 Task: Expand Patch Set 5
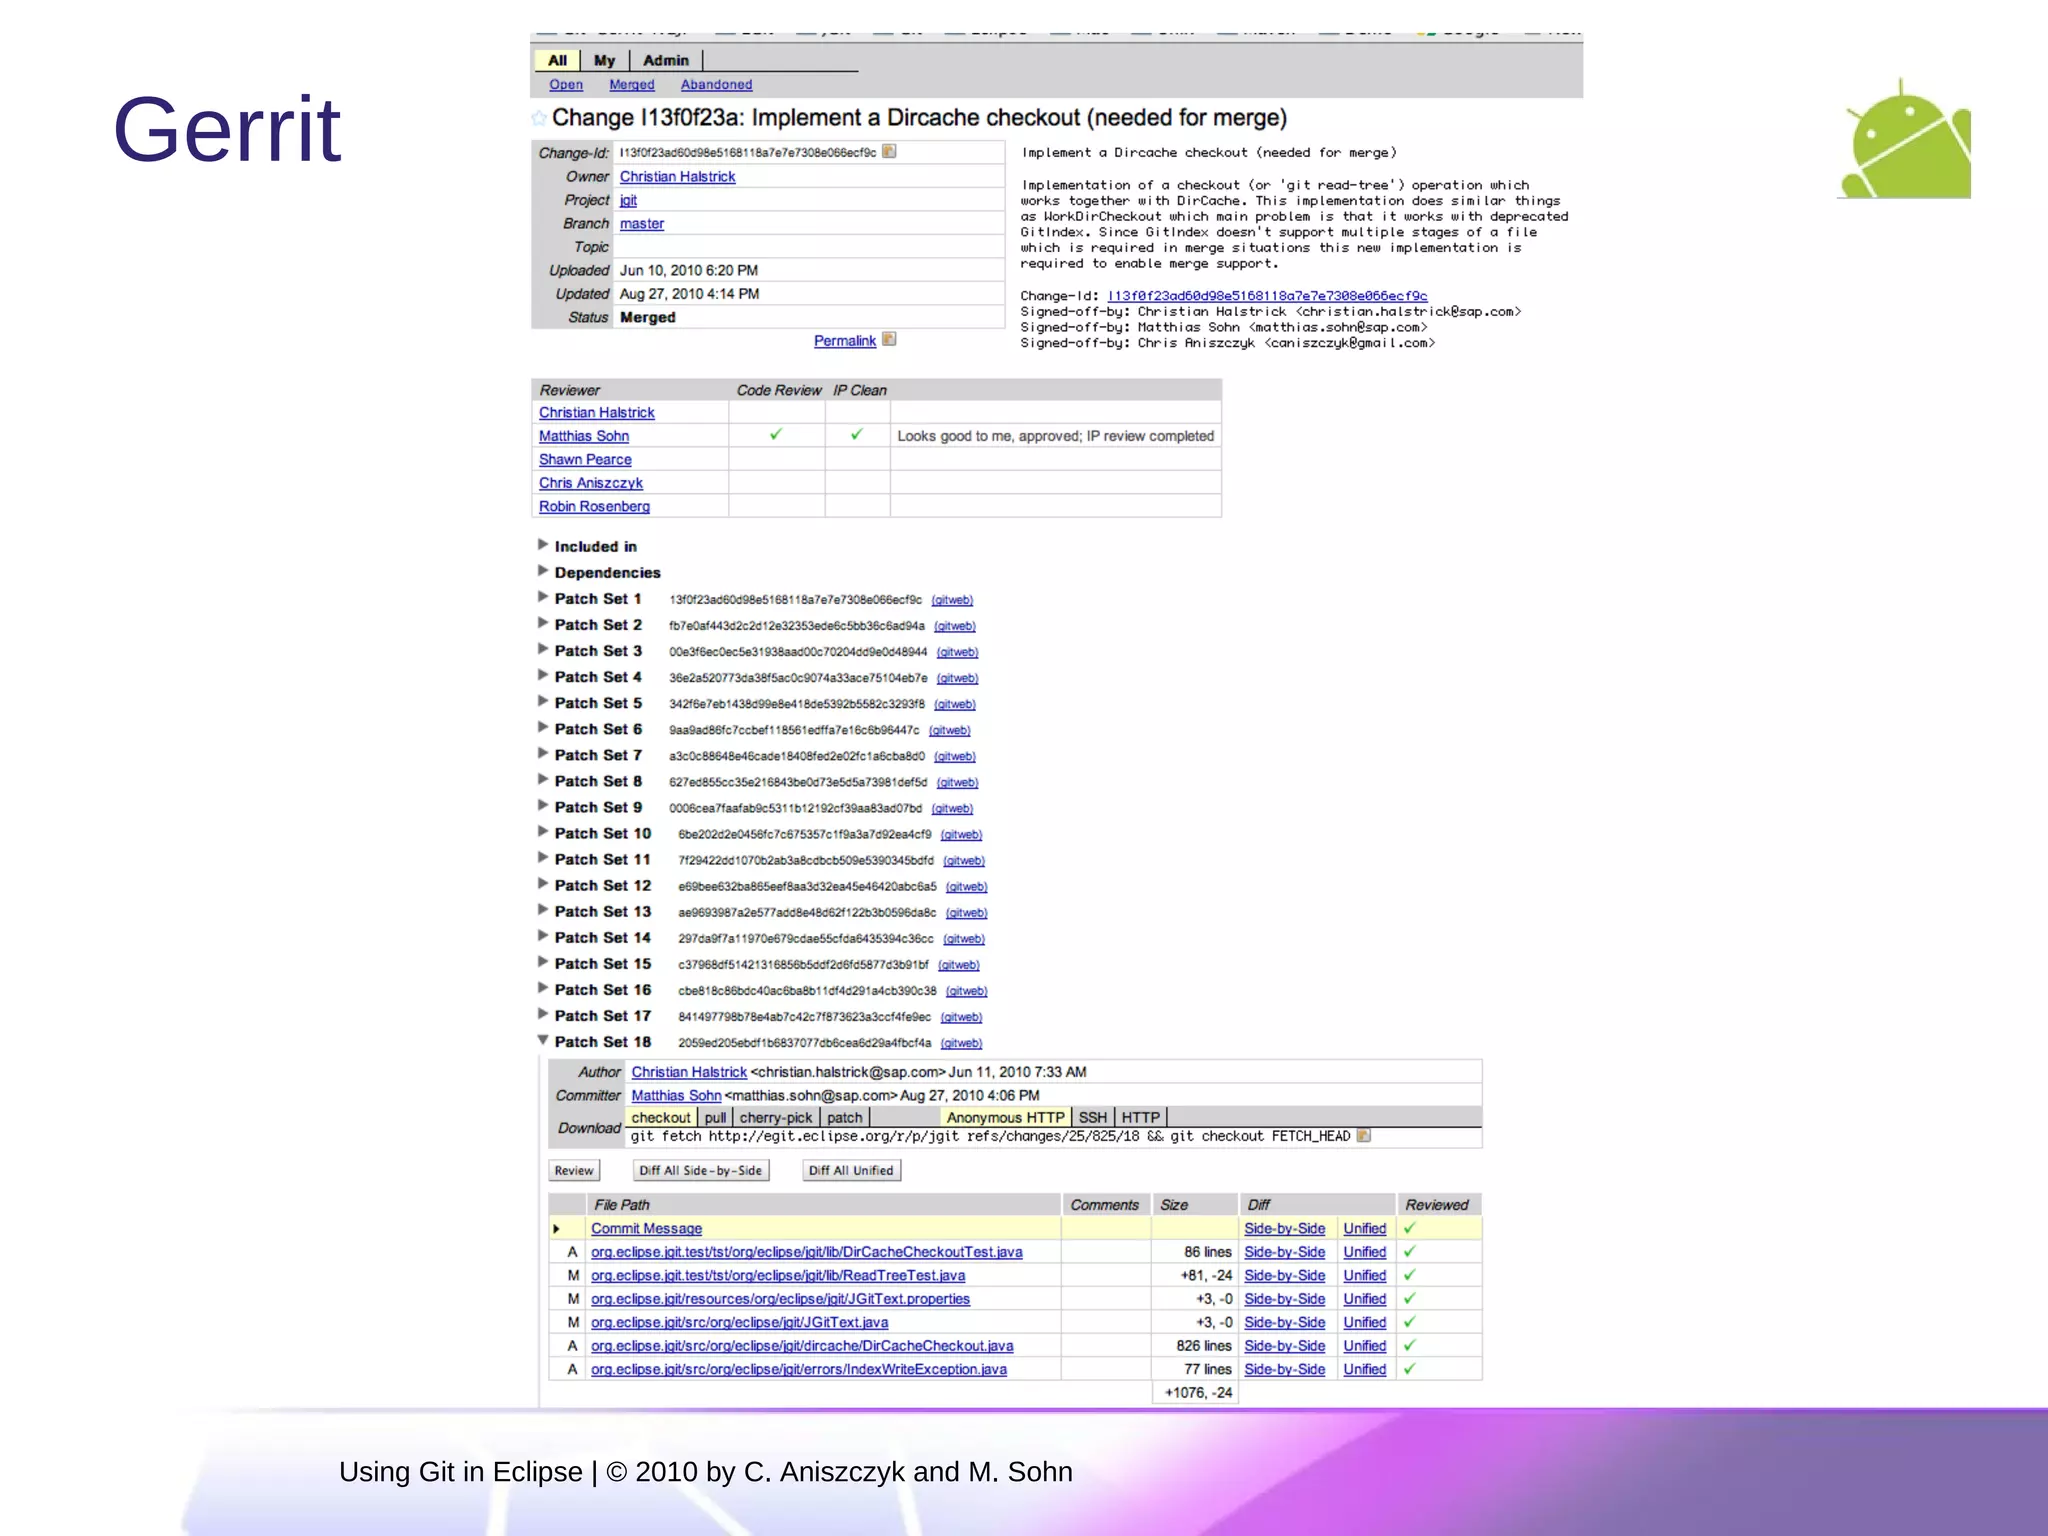(x=543, y=701)
